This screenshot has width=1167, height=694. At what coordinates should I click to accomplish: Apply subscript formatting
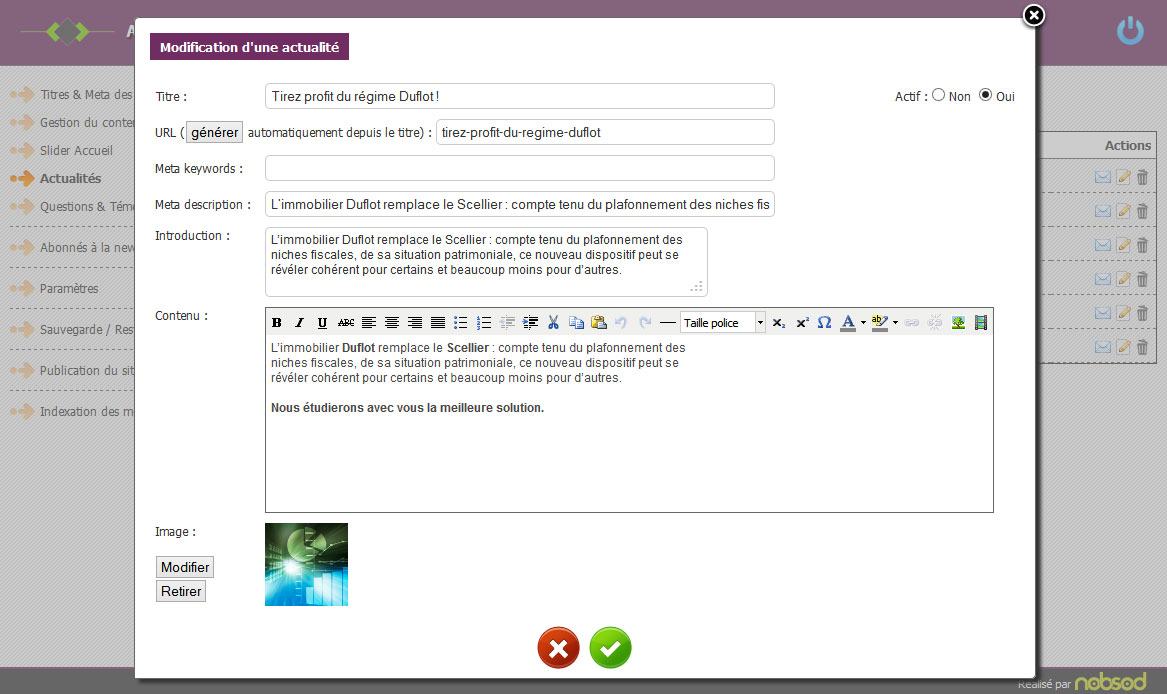coord(778,322)
